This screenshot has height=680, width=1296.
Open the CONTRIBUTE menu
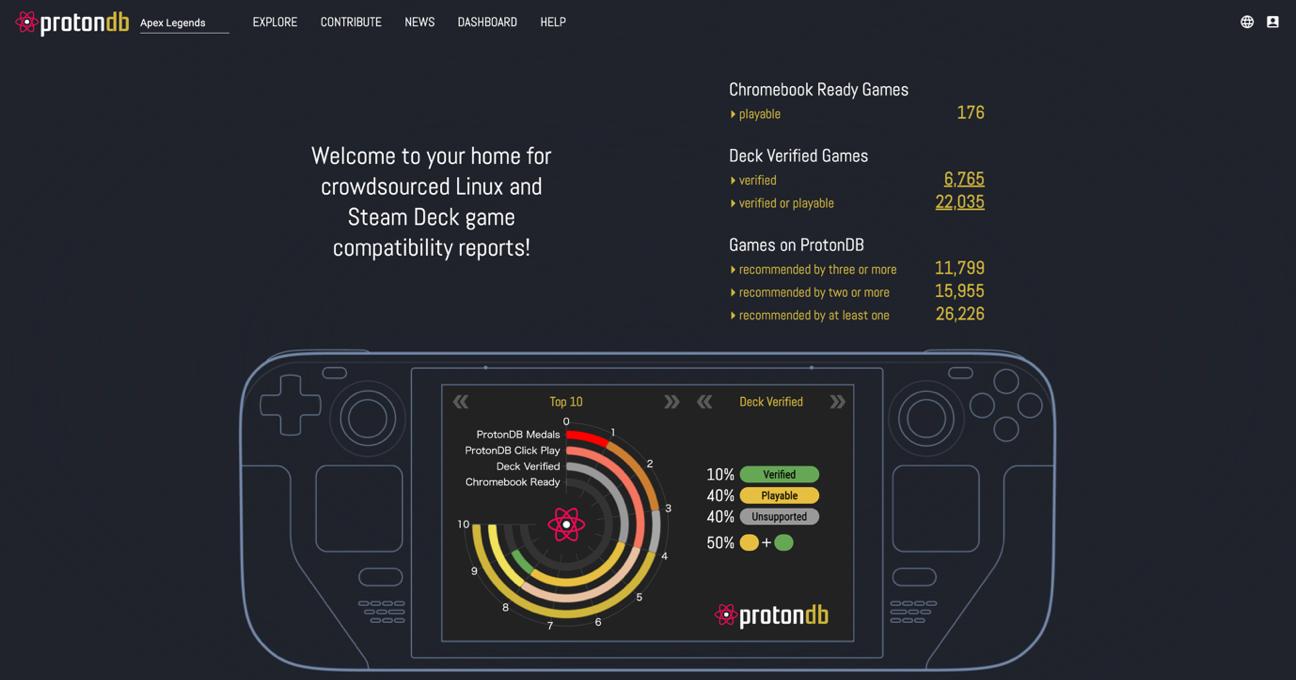click(351, 21)
